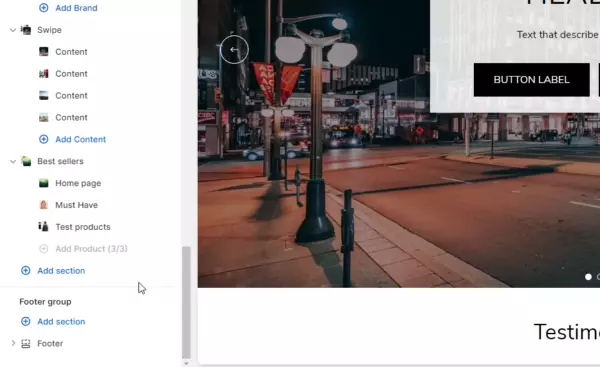Select the Best sellers label
The image size is (600, 367).
[60, 161]
